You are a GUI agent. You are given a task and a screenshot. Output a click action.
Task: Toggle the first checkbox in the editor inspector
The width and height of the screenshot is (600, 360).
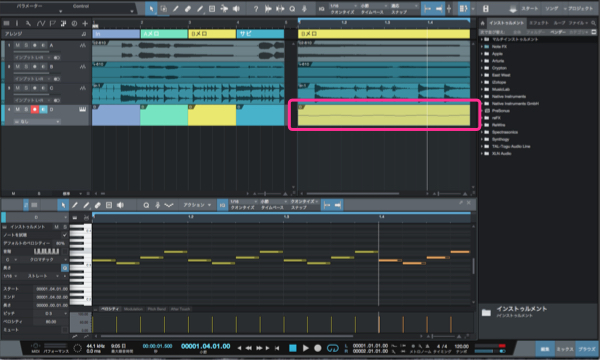tap(64, 235)
